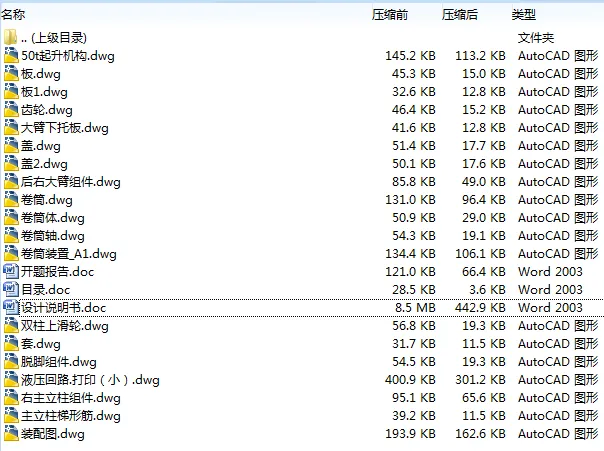Click the 3.6 KB compressed size value
The image size is (604, 451).
point(487,290)
